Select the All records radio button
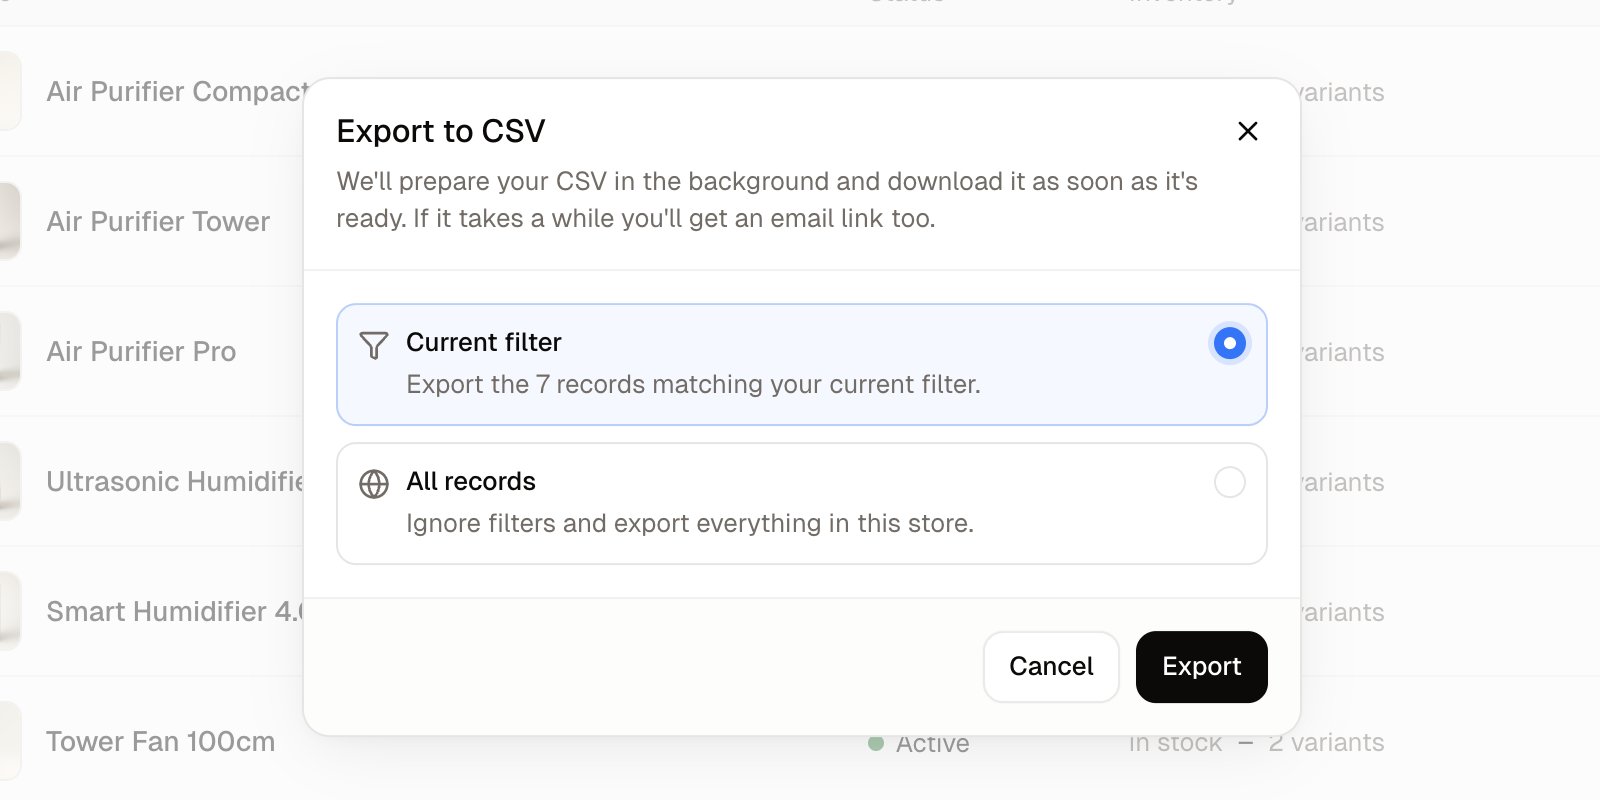 [1230, 482]
